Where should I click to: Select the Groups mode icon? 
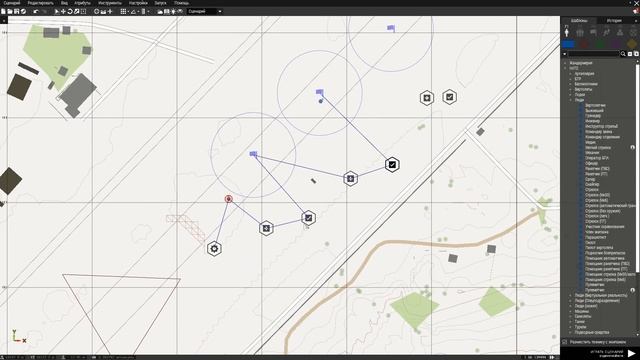point(580,32)
